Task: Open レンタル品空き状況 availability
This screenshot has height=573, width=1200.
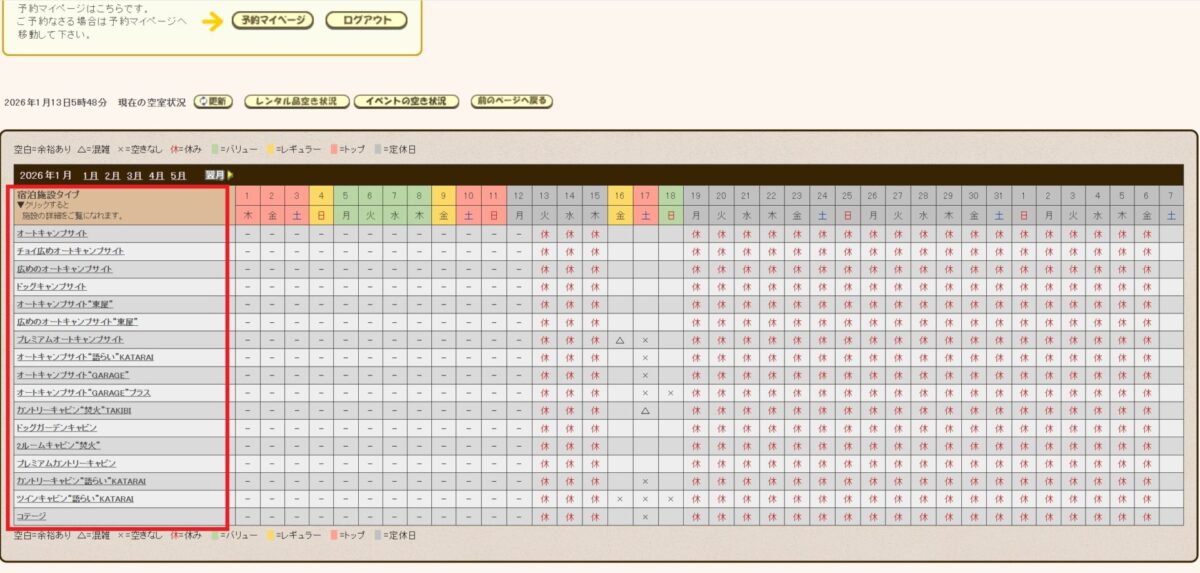Action: tap(297, 102)
